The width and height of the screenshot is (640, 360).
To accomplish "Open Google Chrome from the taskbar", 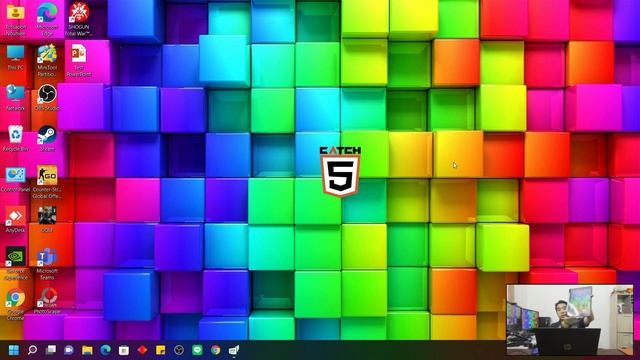I will 216,350.
